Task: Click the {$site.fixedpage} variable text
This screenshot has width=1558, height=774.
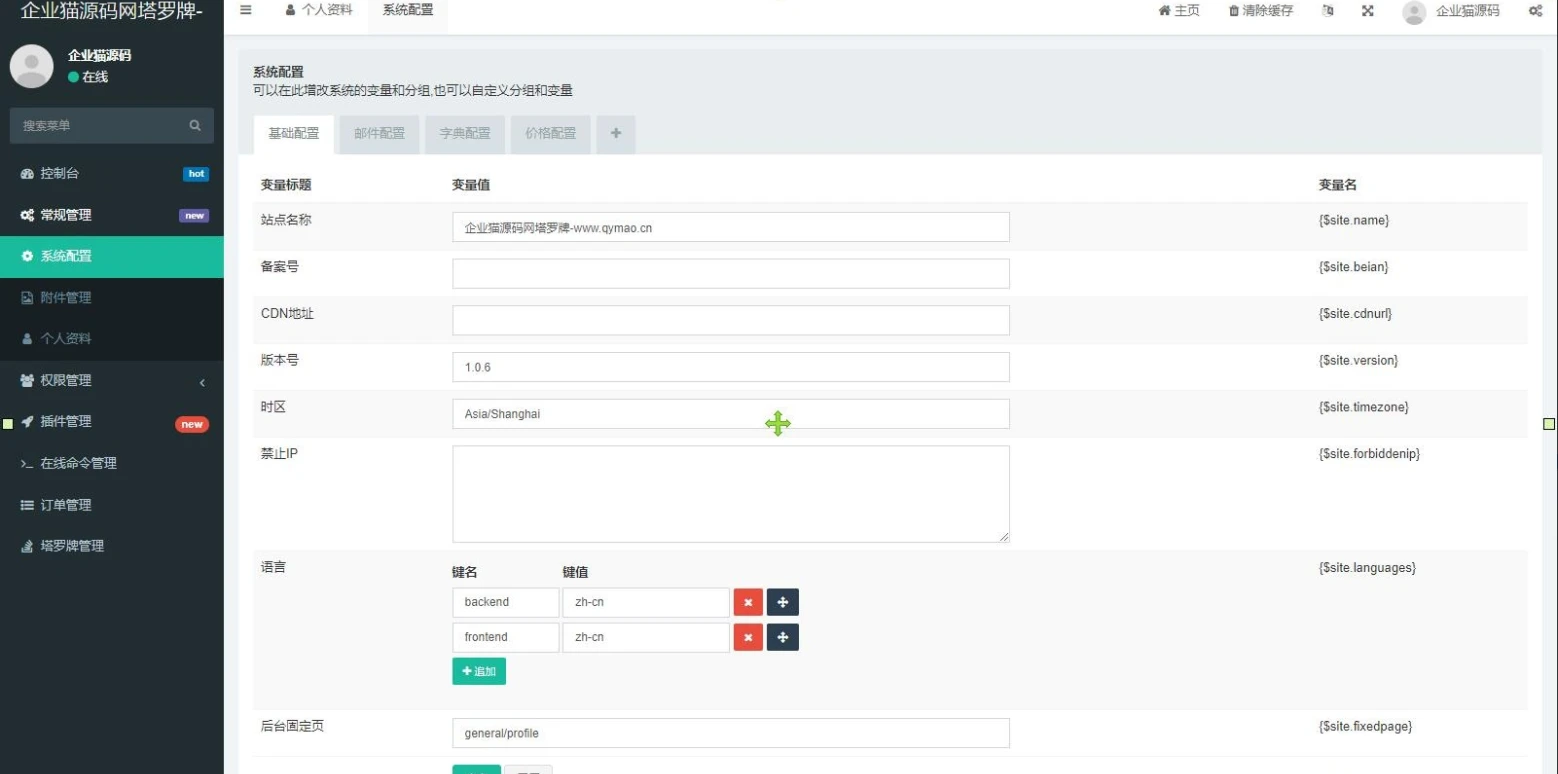Action: 1366,727
